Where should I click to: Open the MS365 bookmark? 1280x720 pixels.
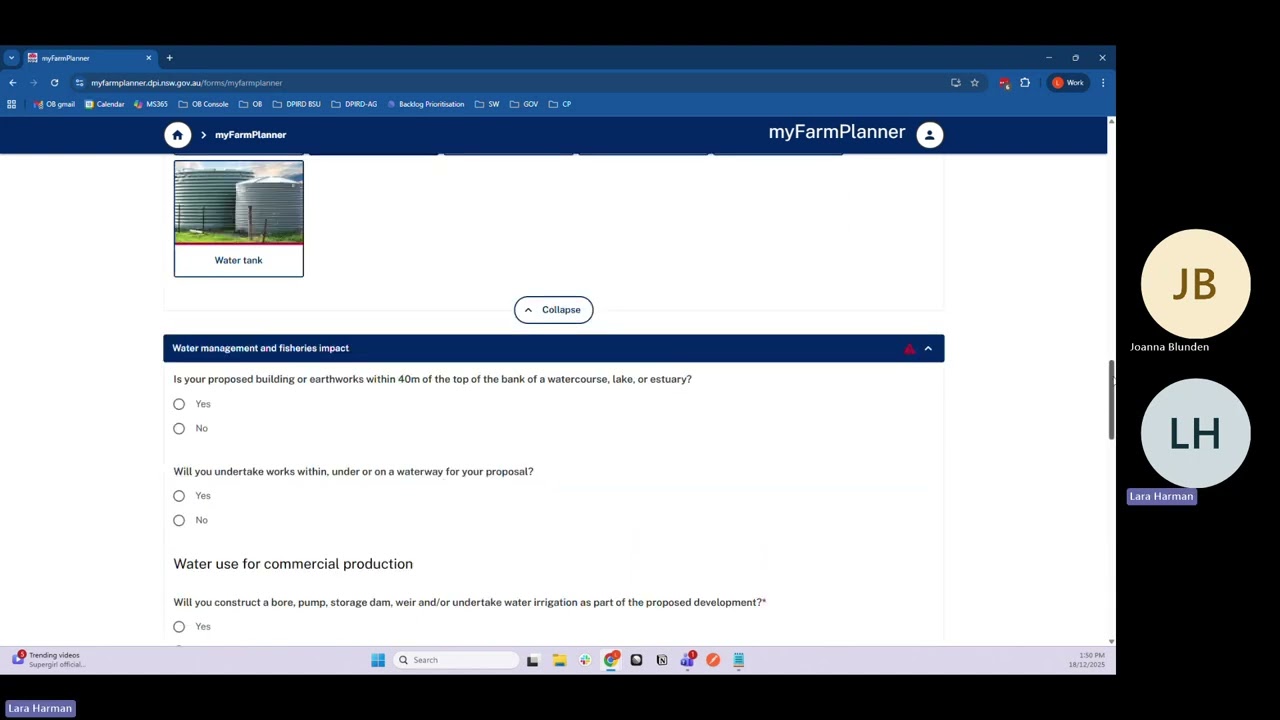coord(151,104)
